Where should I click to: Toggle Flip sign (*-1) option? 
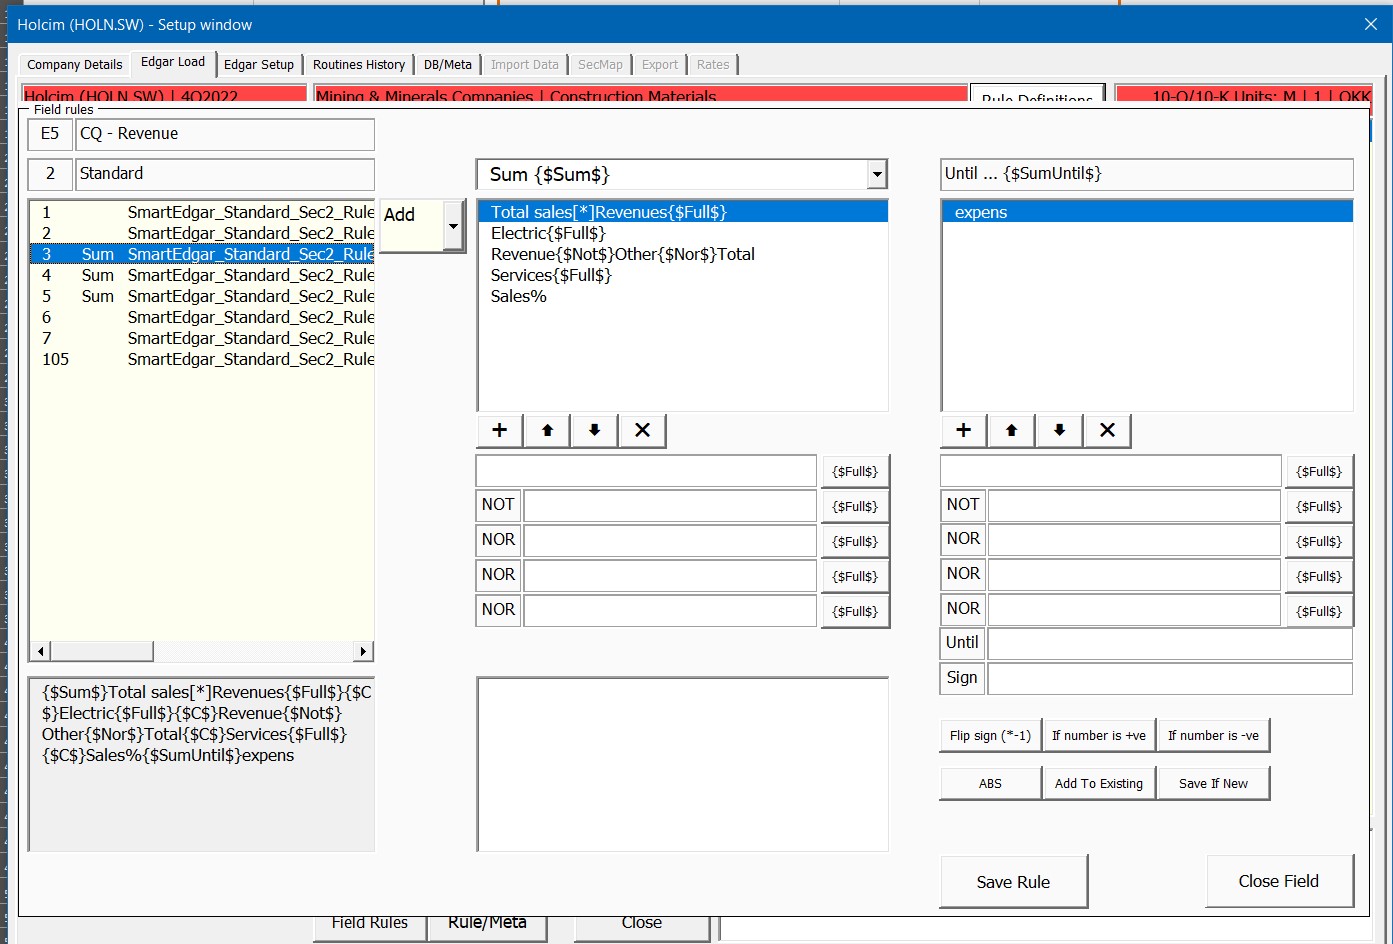[990, 736]
